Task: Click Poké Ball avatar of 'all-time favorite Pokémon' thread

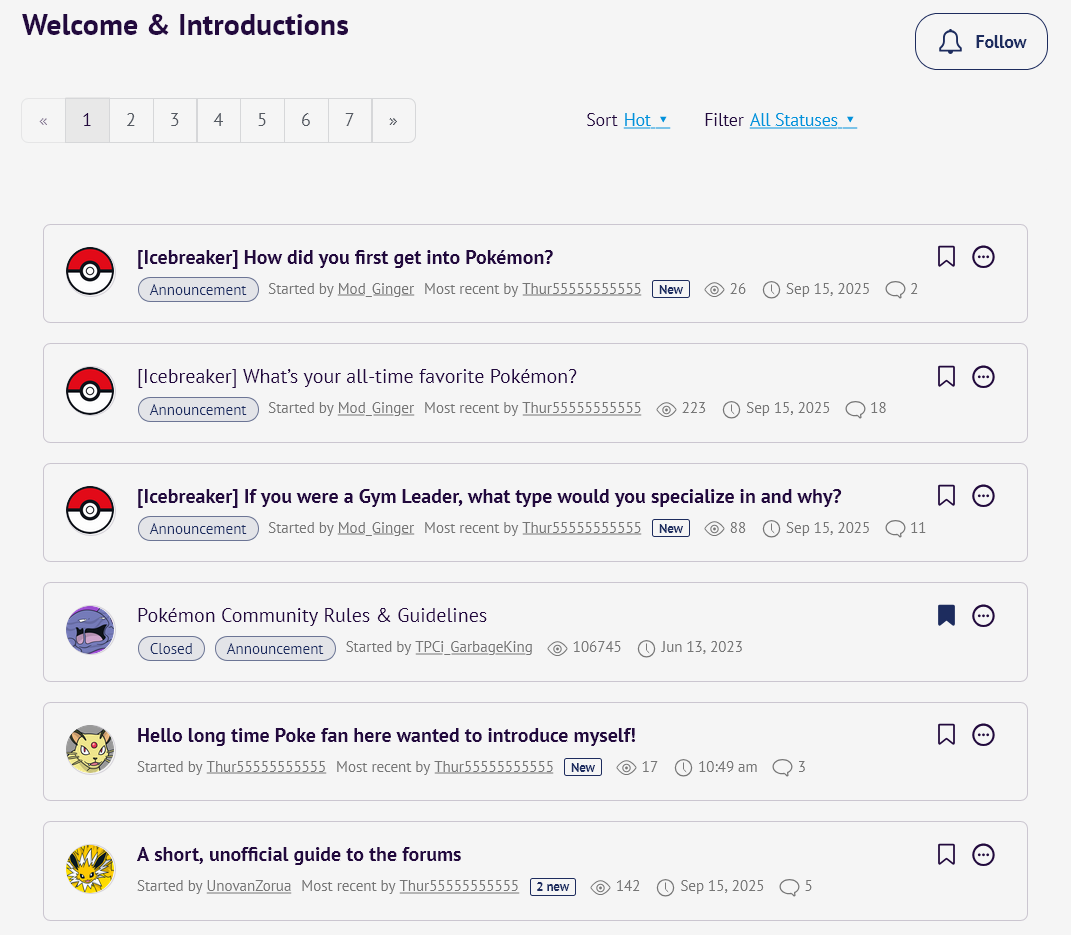Action: (x=90, y=391)
